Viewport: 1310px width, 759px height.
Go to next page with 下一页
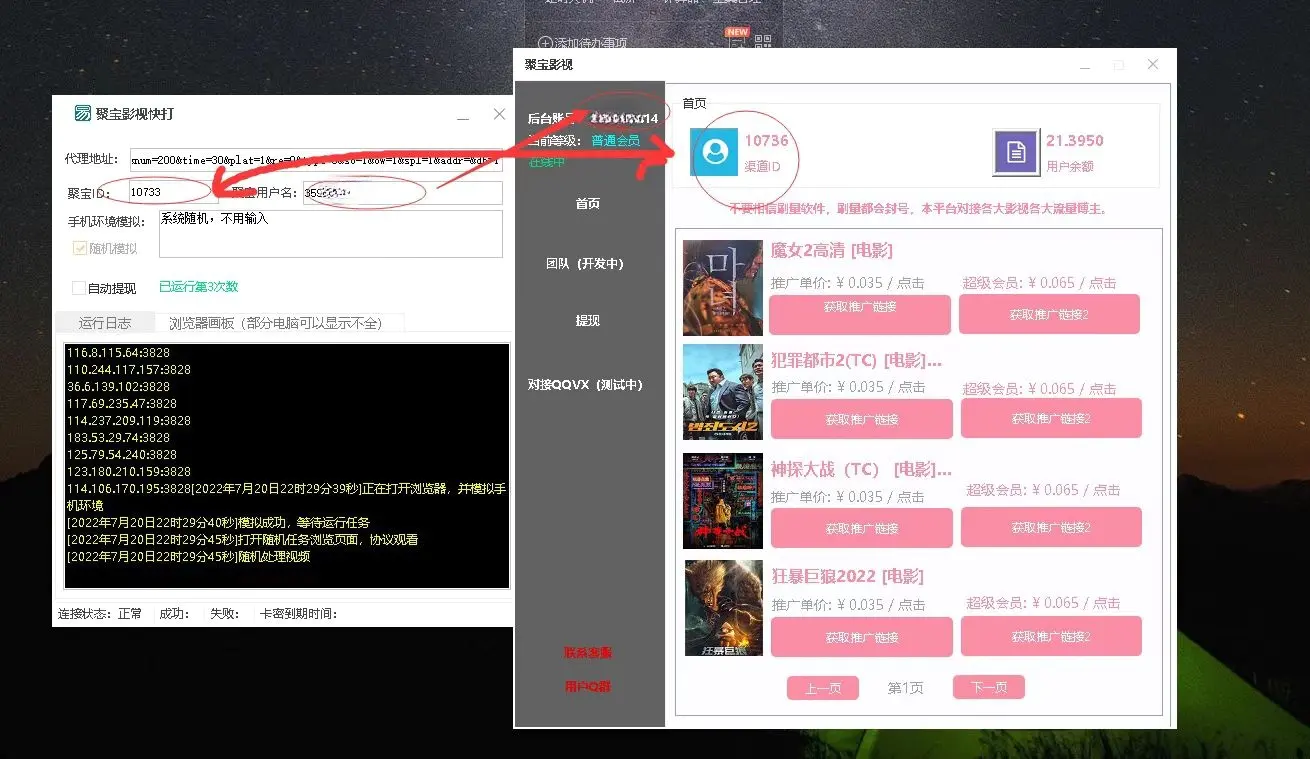[988, 688]
